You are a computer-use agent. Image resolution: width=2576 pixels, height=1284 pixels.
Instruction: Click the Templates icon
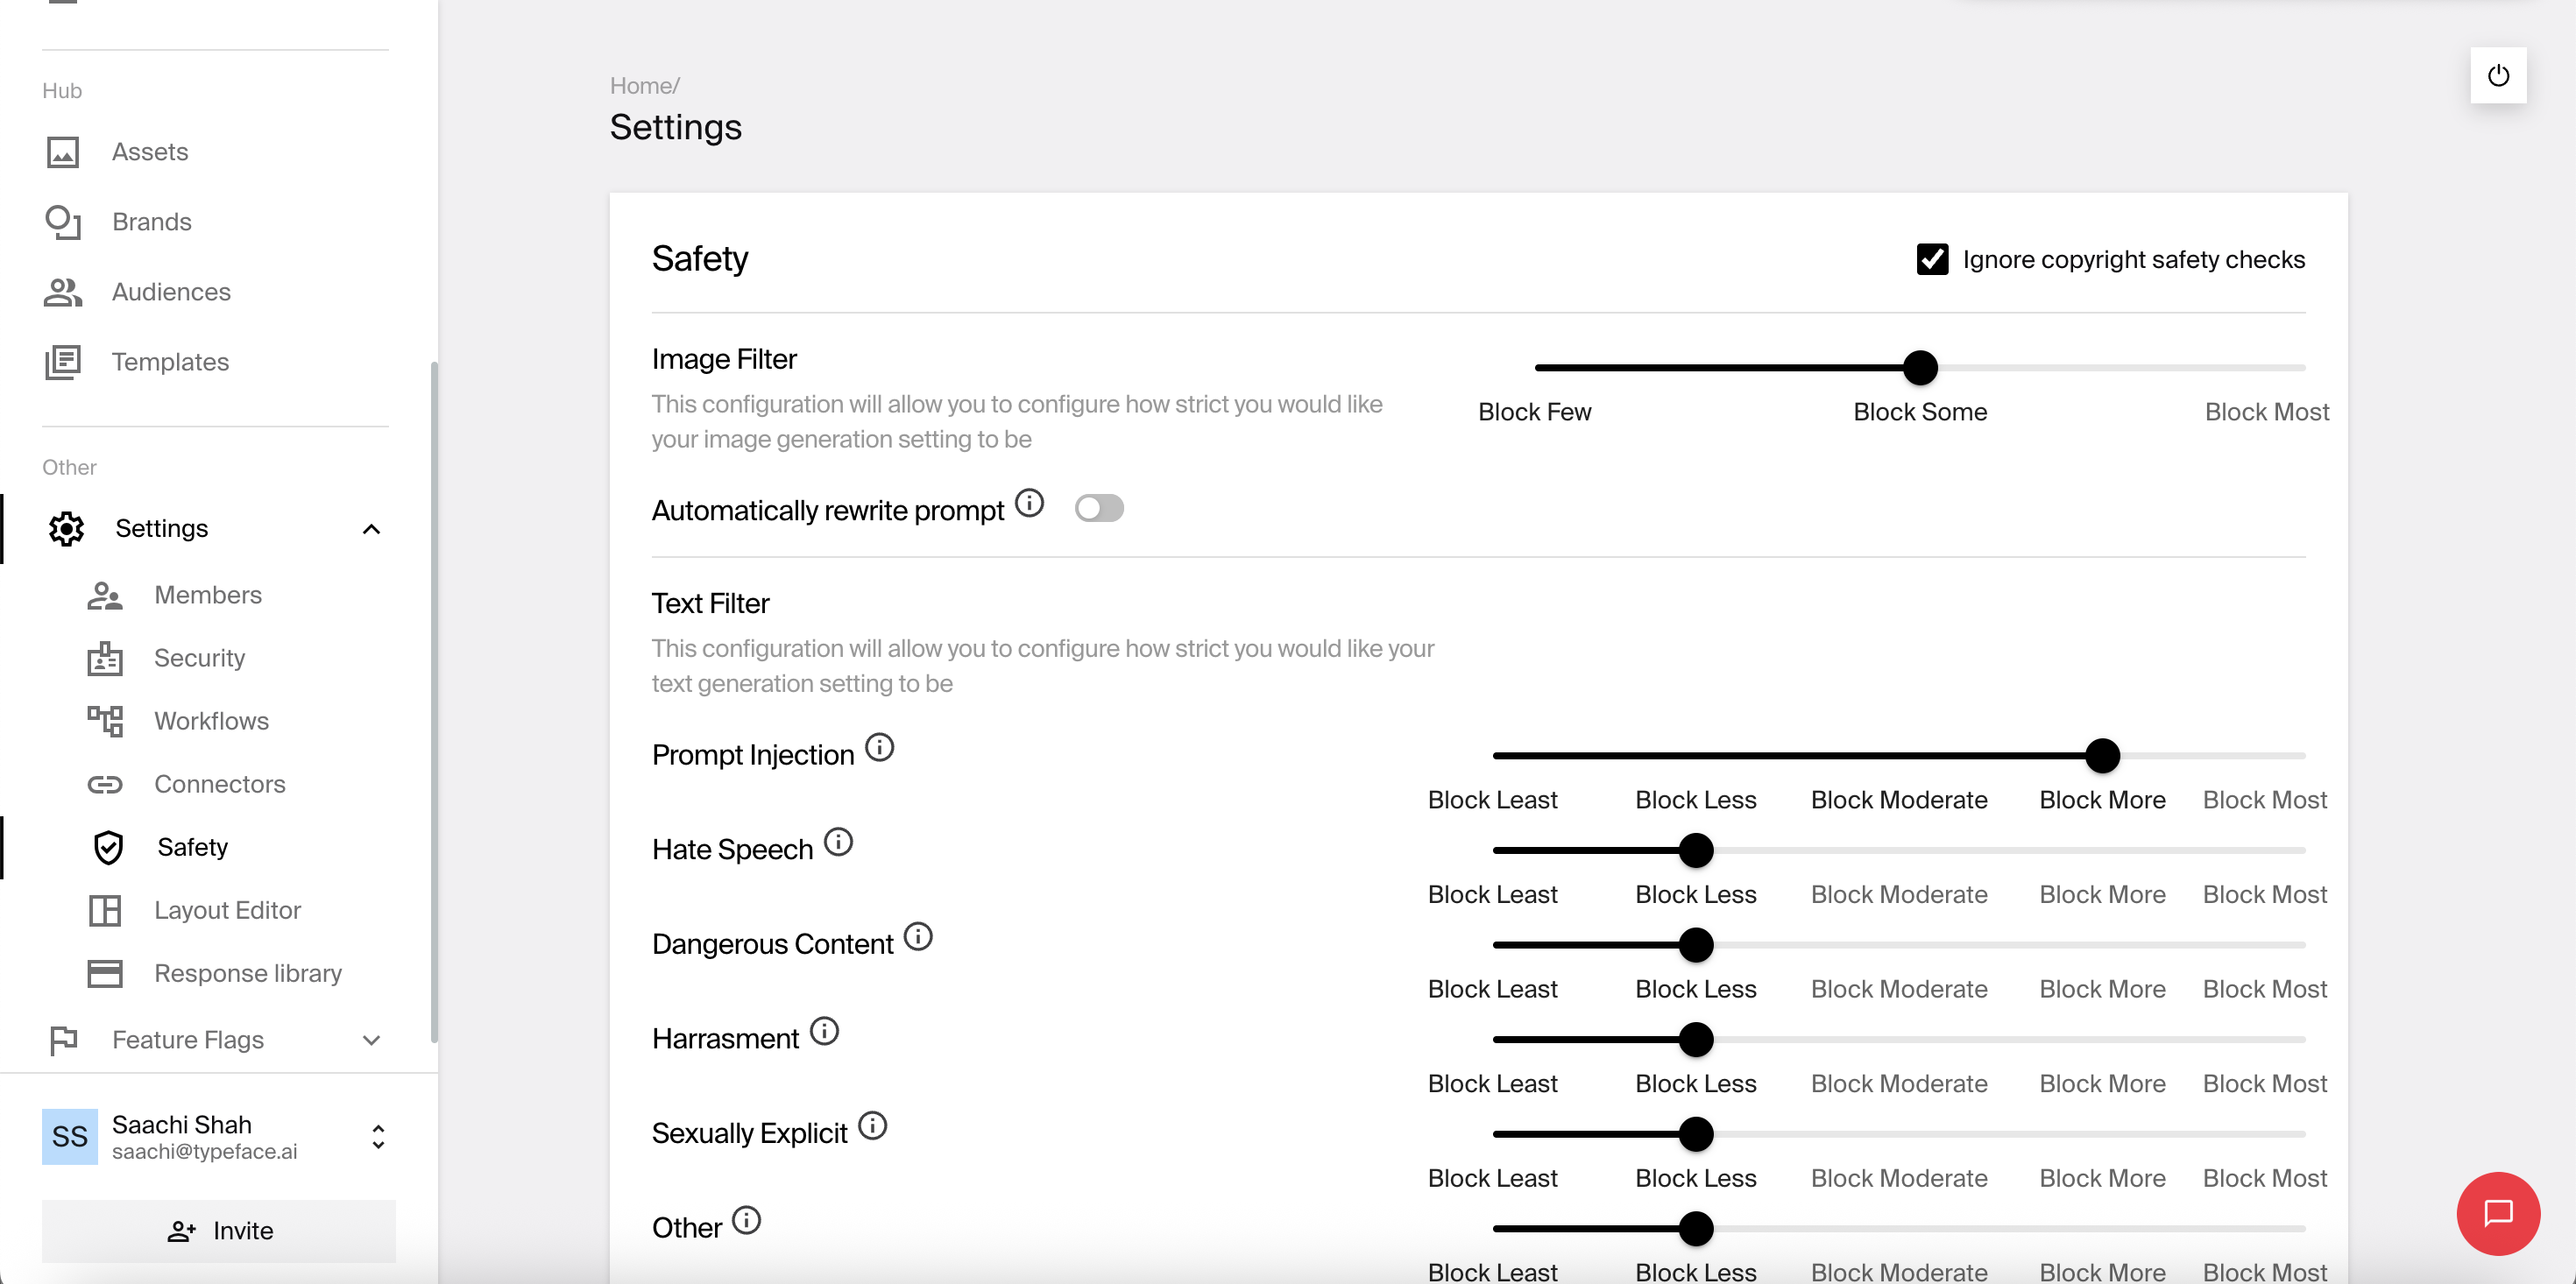click(x=64, y=361)
